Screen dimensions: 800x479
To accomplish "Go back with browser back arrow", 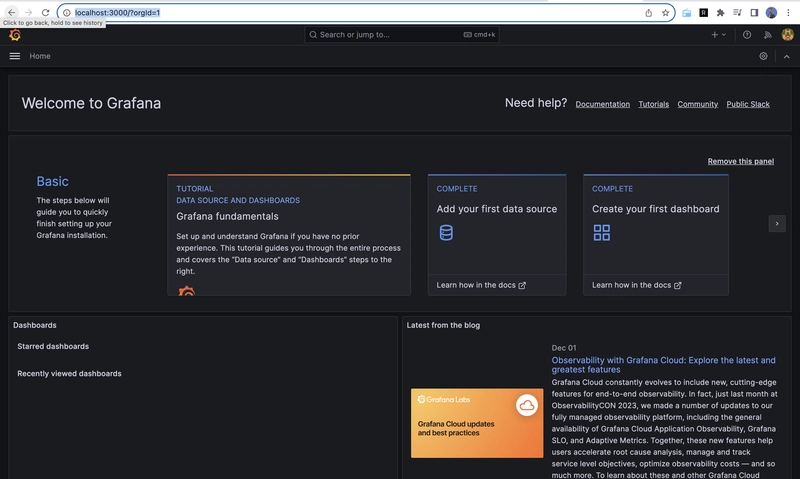I will 11,12.
